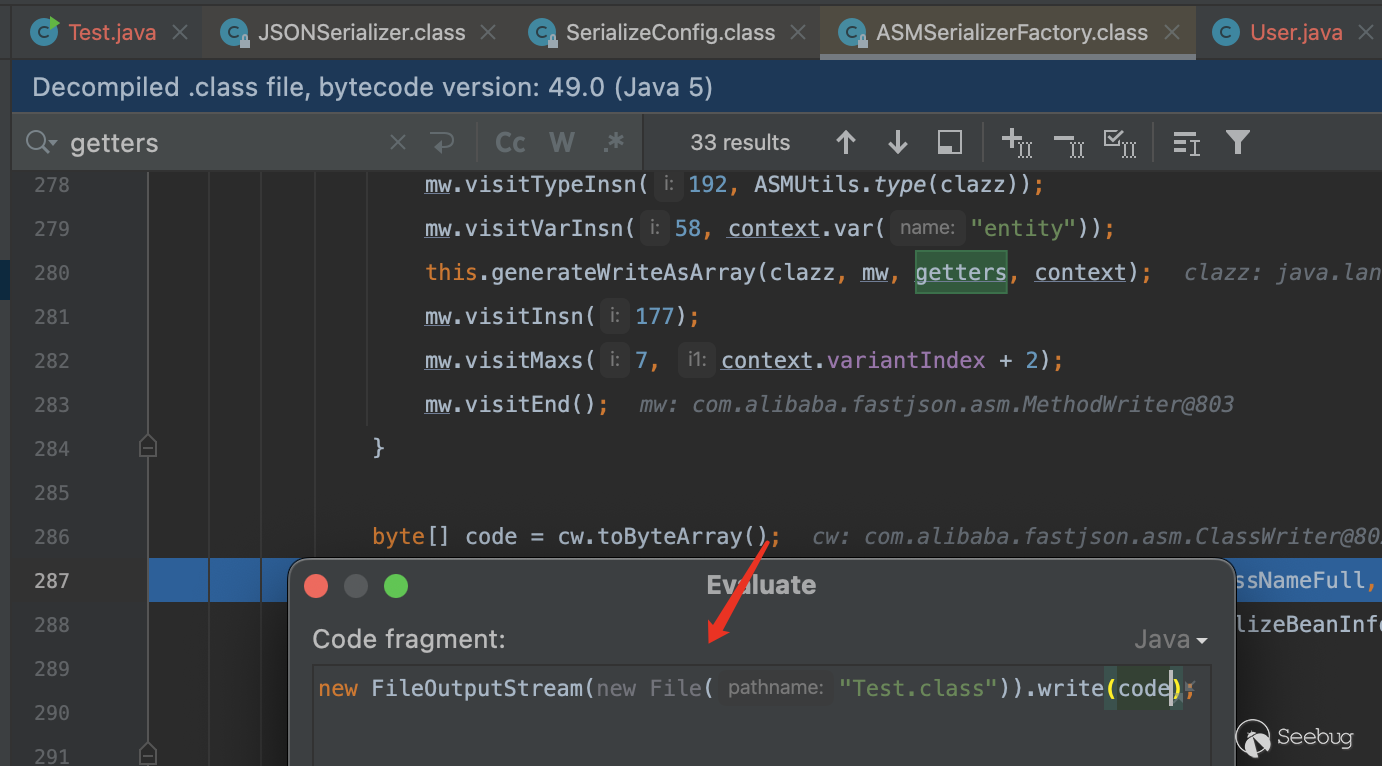This screenshot has height=766, width=1382.
Task: Collapse code block at line 284
Action: (148, 448)
